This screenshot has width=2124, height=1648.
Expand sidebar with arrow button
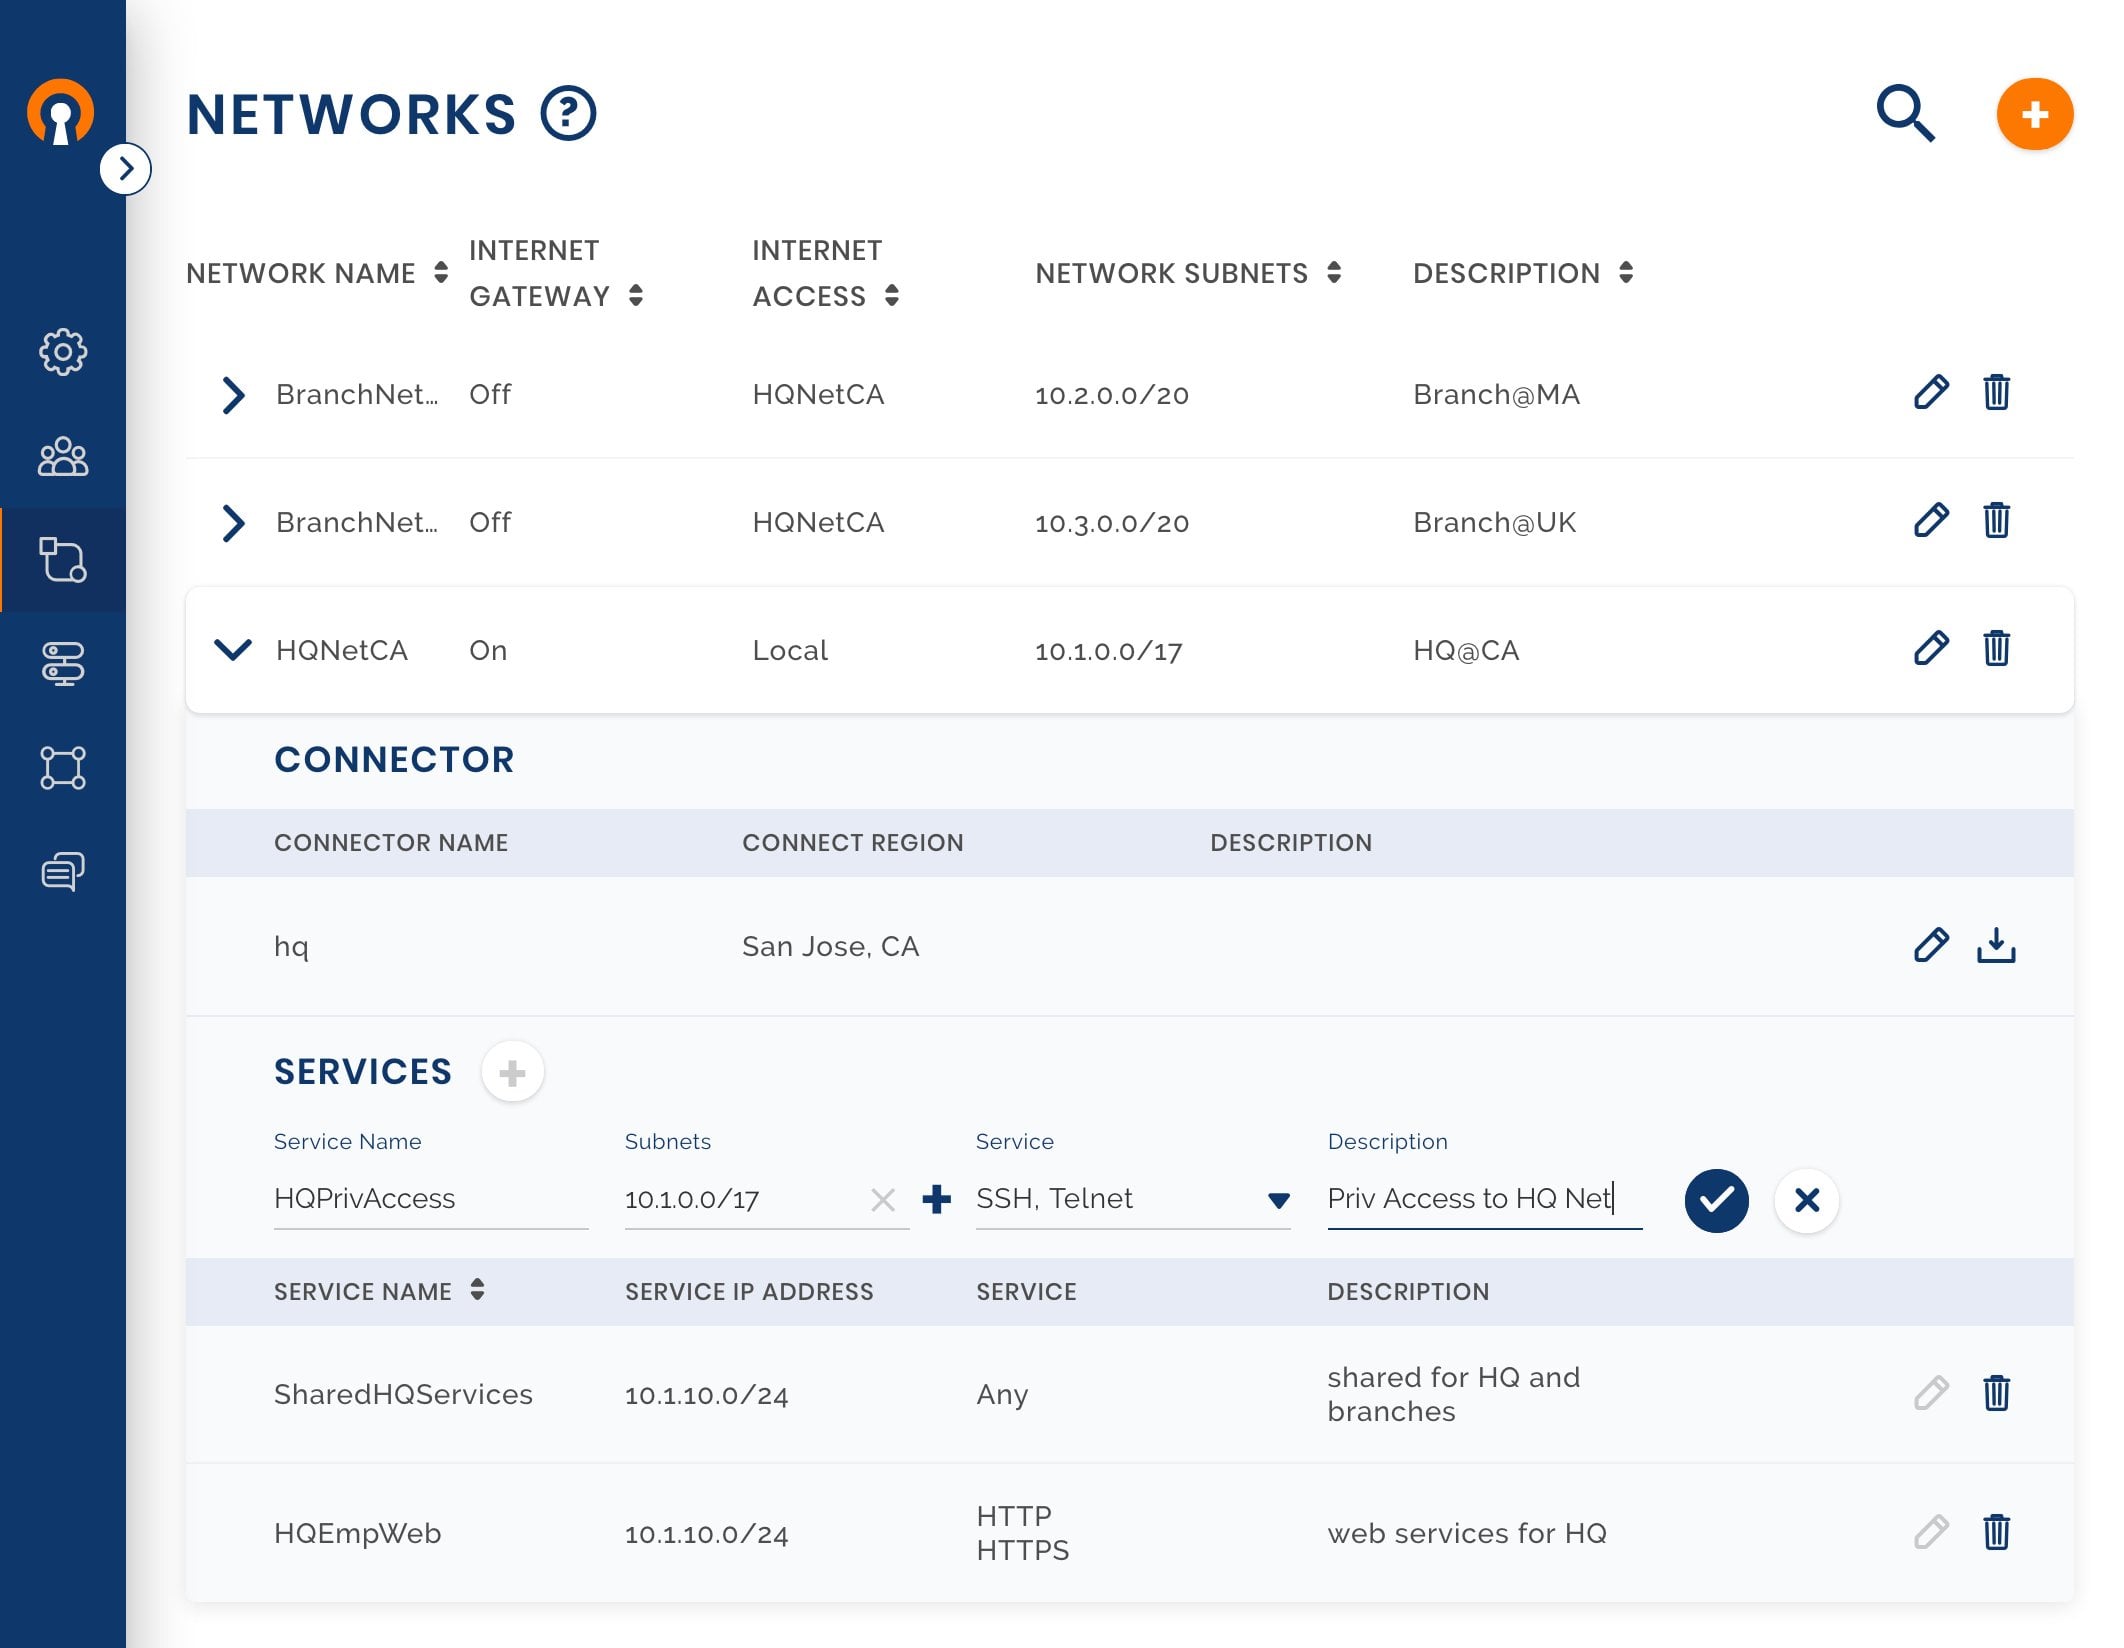pos(126,169)
